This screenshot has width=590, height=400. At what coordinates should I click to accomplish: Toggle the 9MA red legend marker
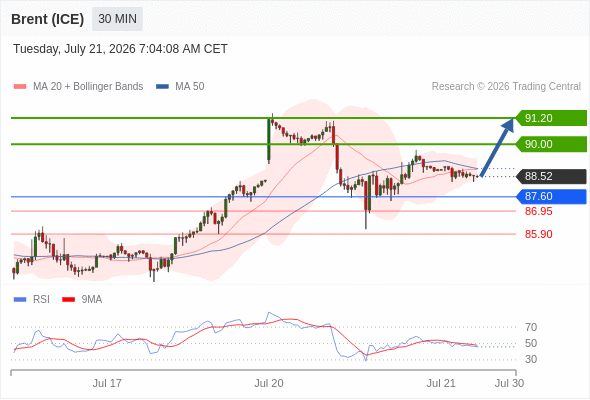[68, 300]
